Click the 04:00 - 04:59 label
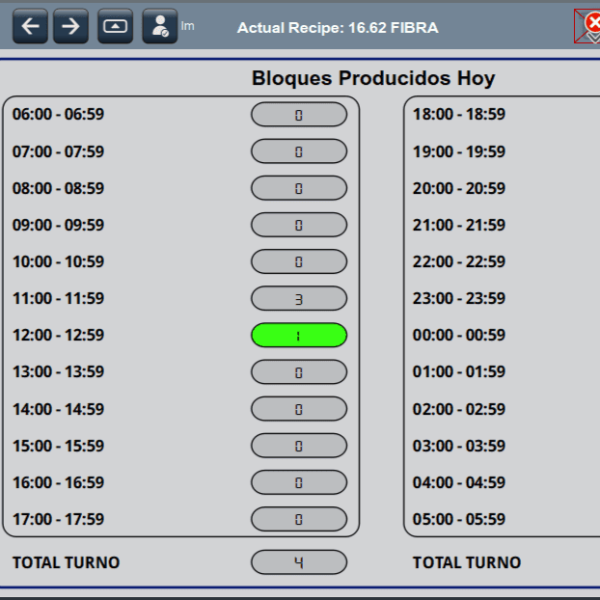600x600 pixels. (459, 483)
